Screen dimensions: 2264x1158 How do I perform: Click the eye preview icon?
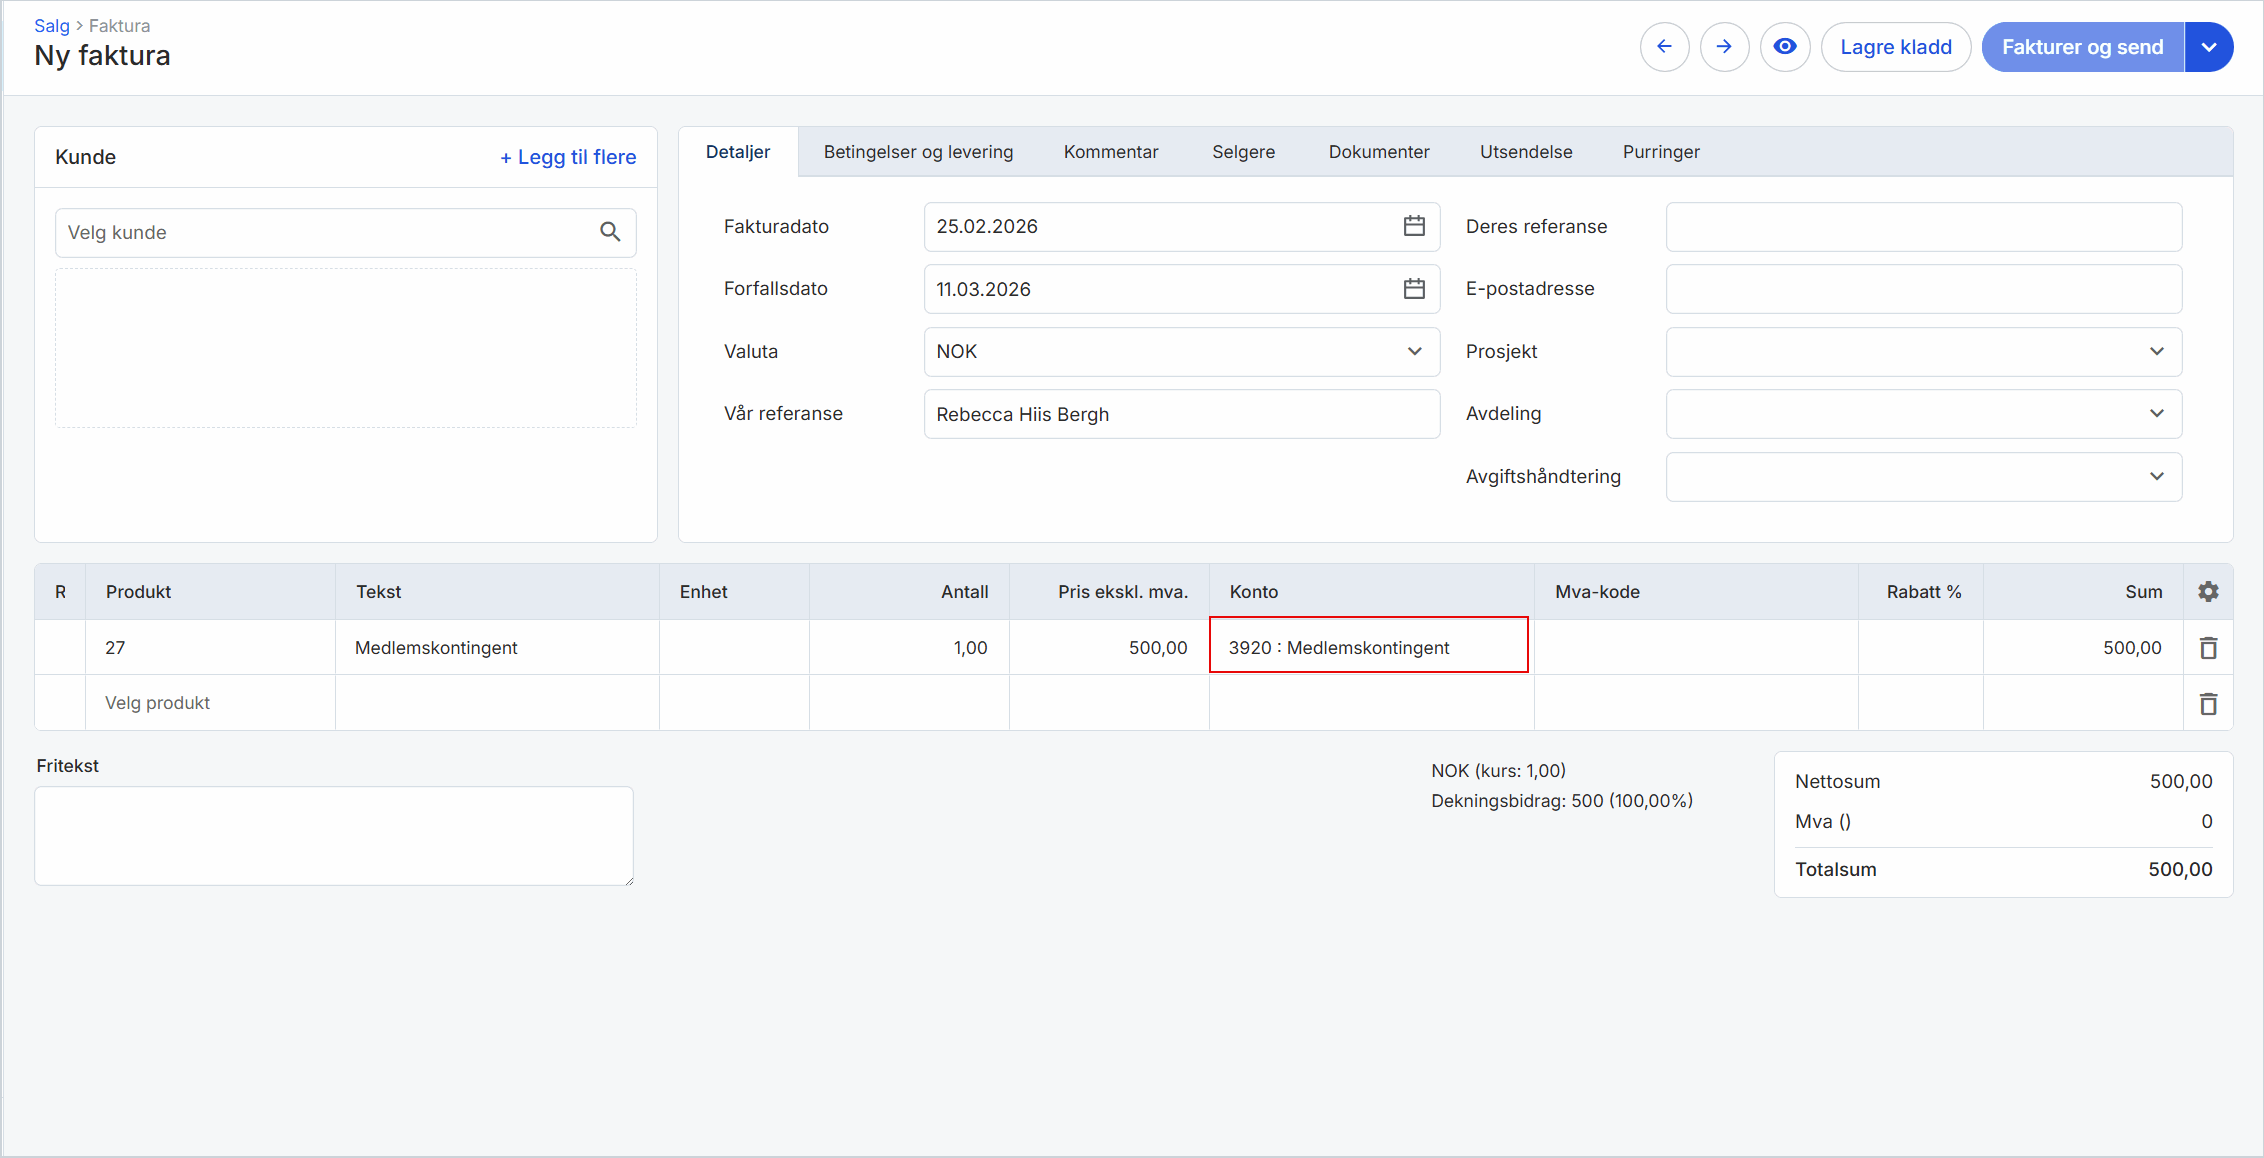(x=1785, y=47)
